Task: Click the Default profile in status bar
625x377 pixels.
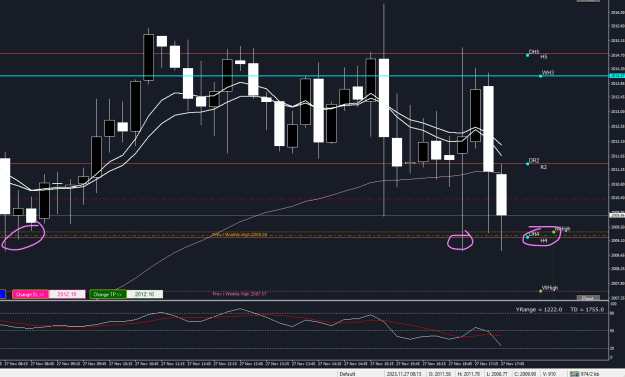Action: [x=347, y=374]
